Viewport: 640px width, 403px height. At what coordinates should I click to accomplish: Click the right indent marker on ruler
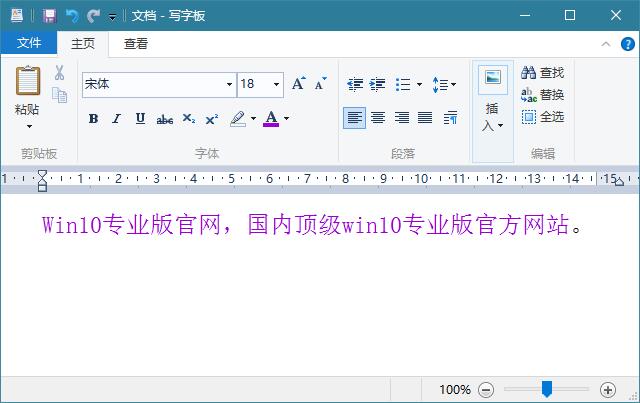[x=620, y=181]
